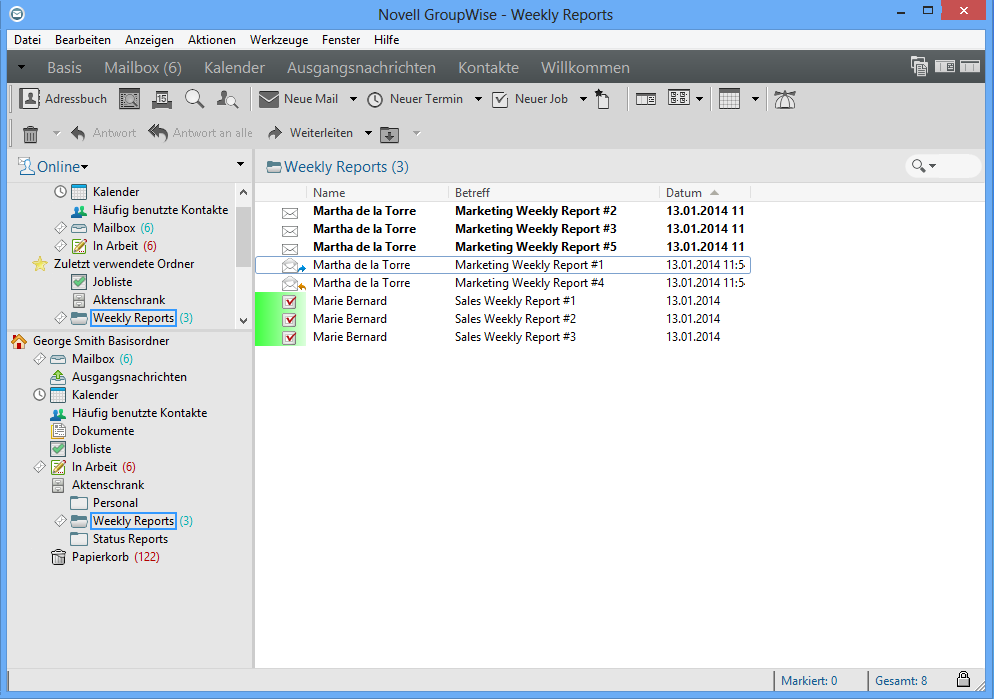Open the Werkzeuge menu
This screenshot has width=994, height=699.
pos(279,39)
